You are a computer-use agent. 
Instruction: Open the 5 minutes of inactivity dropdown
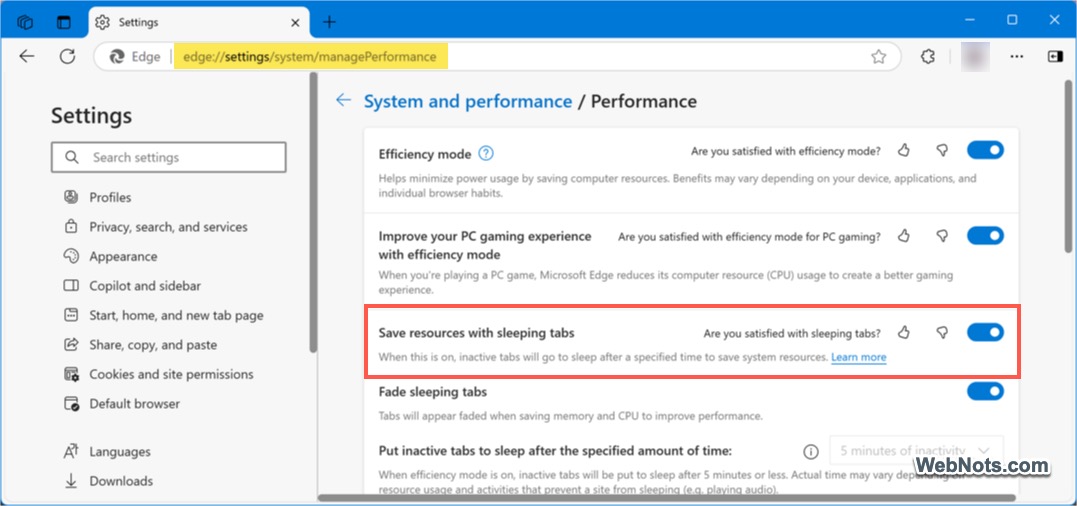click(916, 451)
